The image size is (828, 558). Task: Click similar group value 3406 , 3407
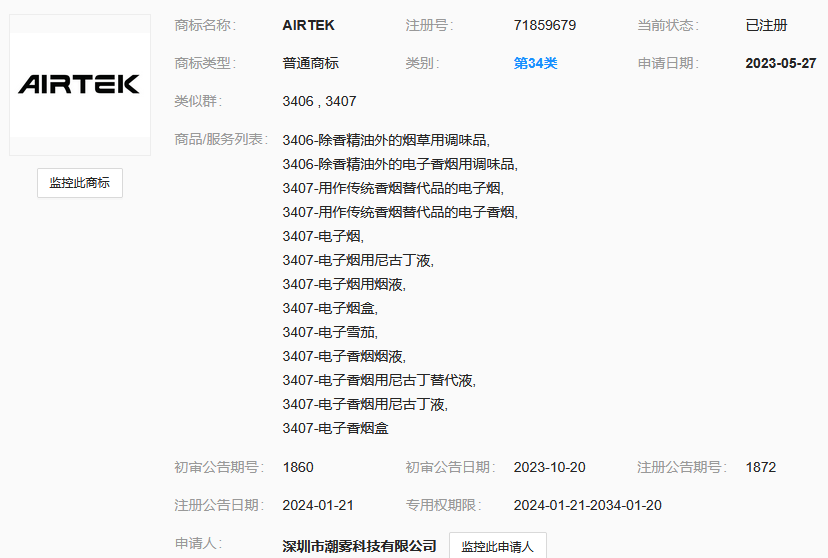319,101
